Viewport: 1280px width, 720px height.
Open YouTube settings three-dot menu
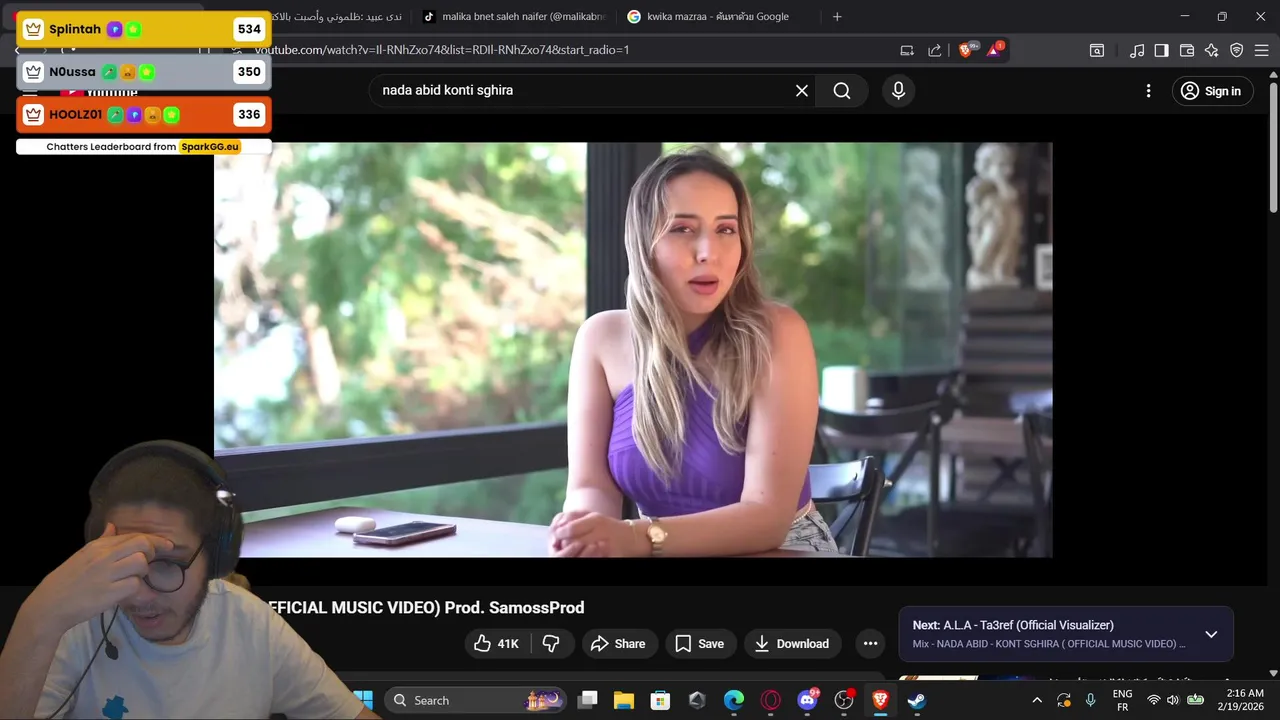pyautogui.click(x=1148, y=91)
